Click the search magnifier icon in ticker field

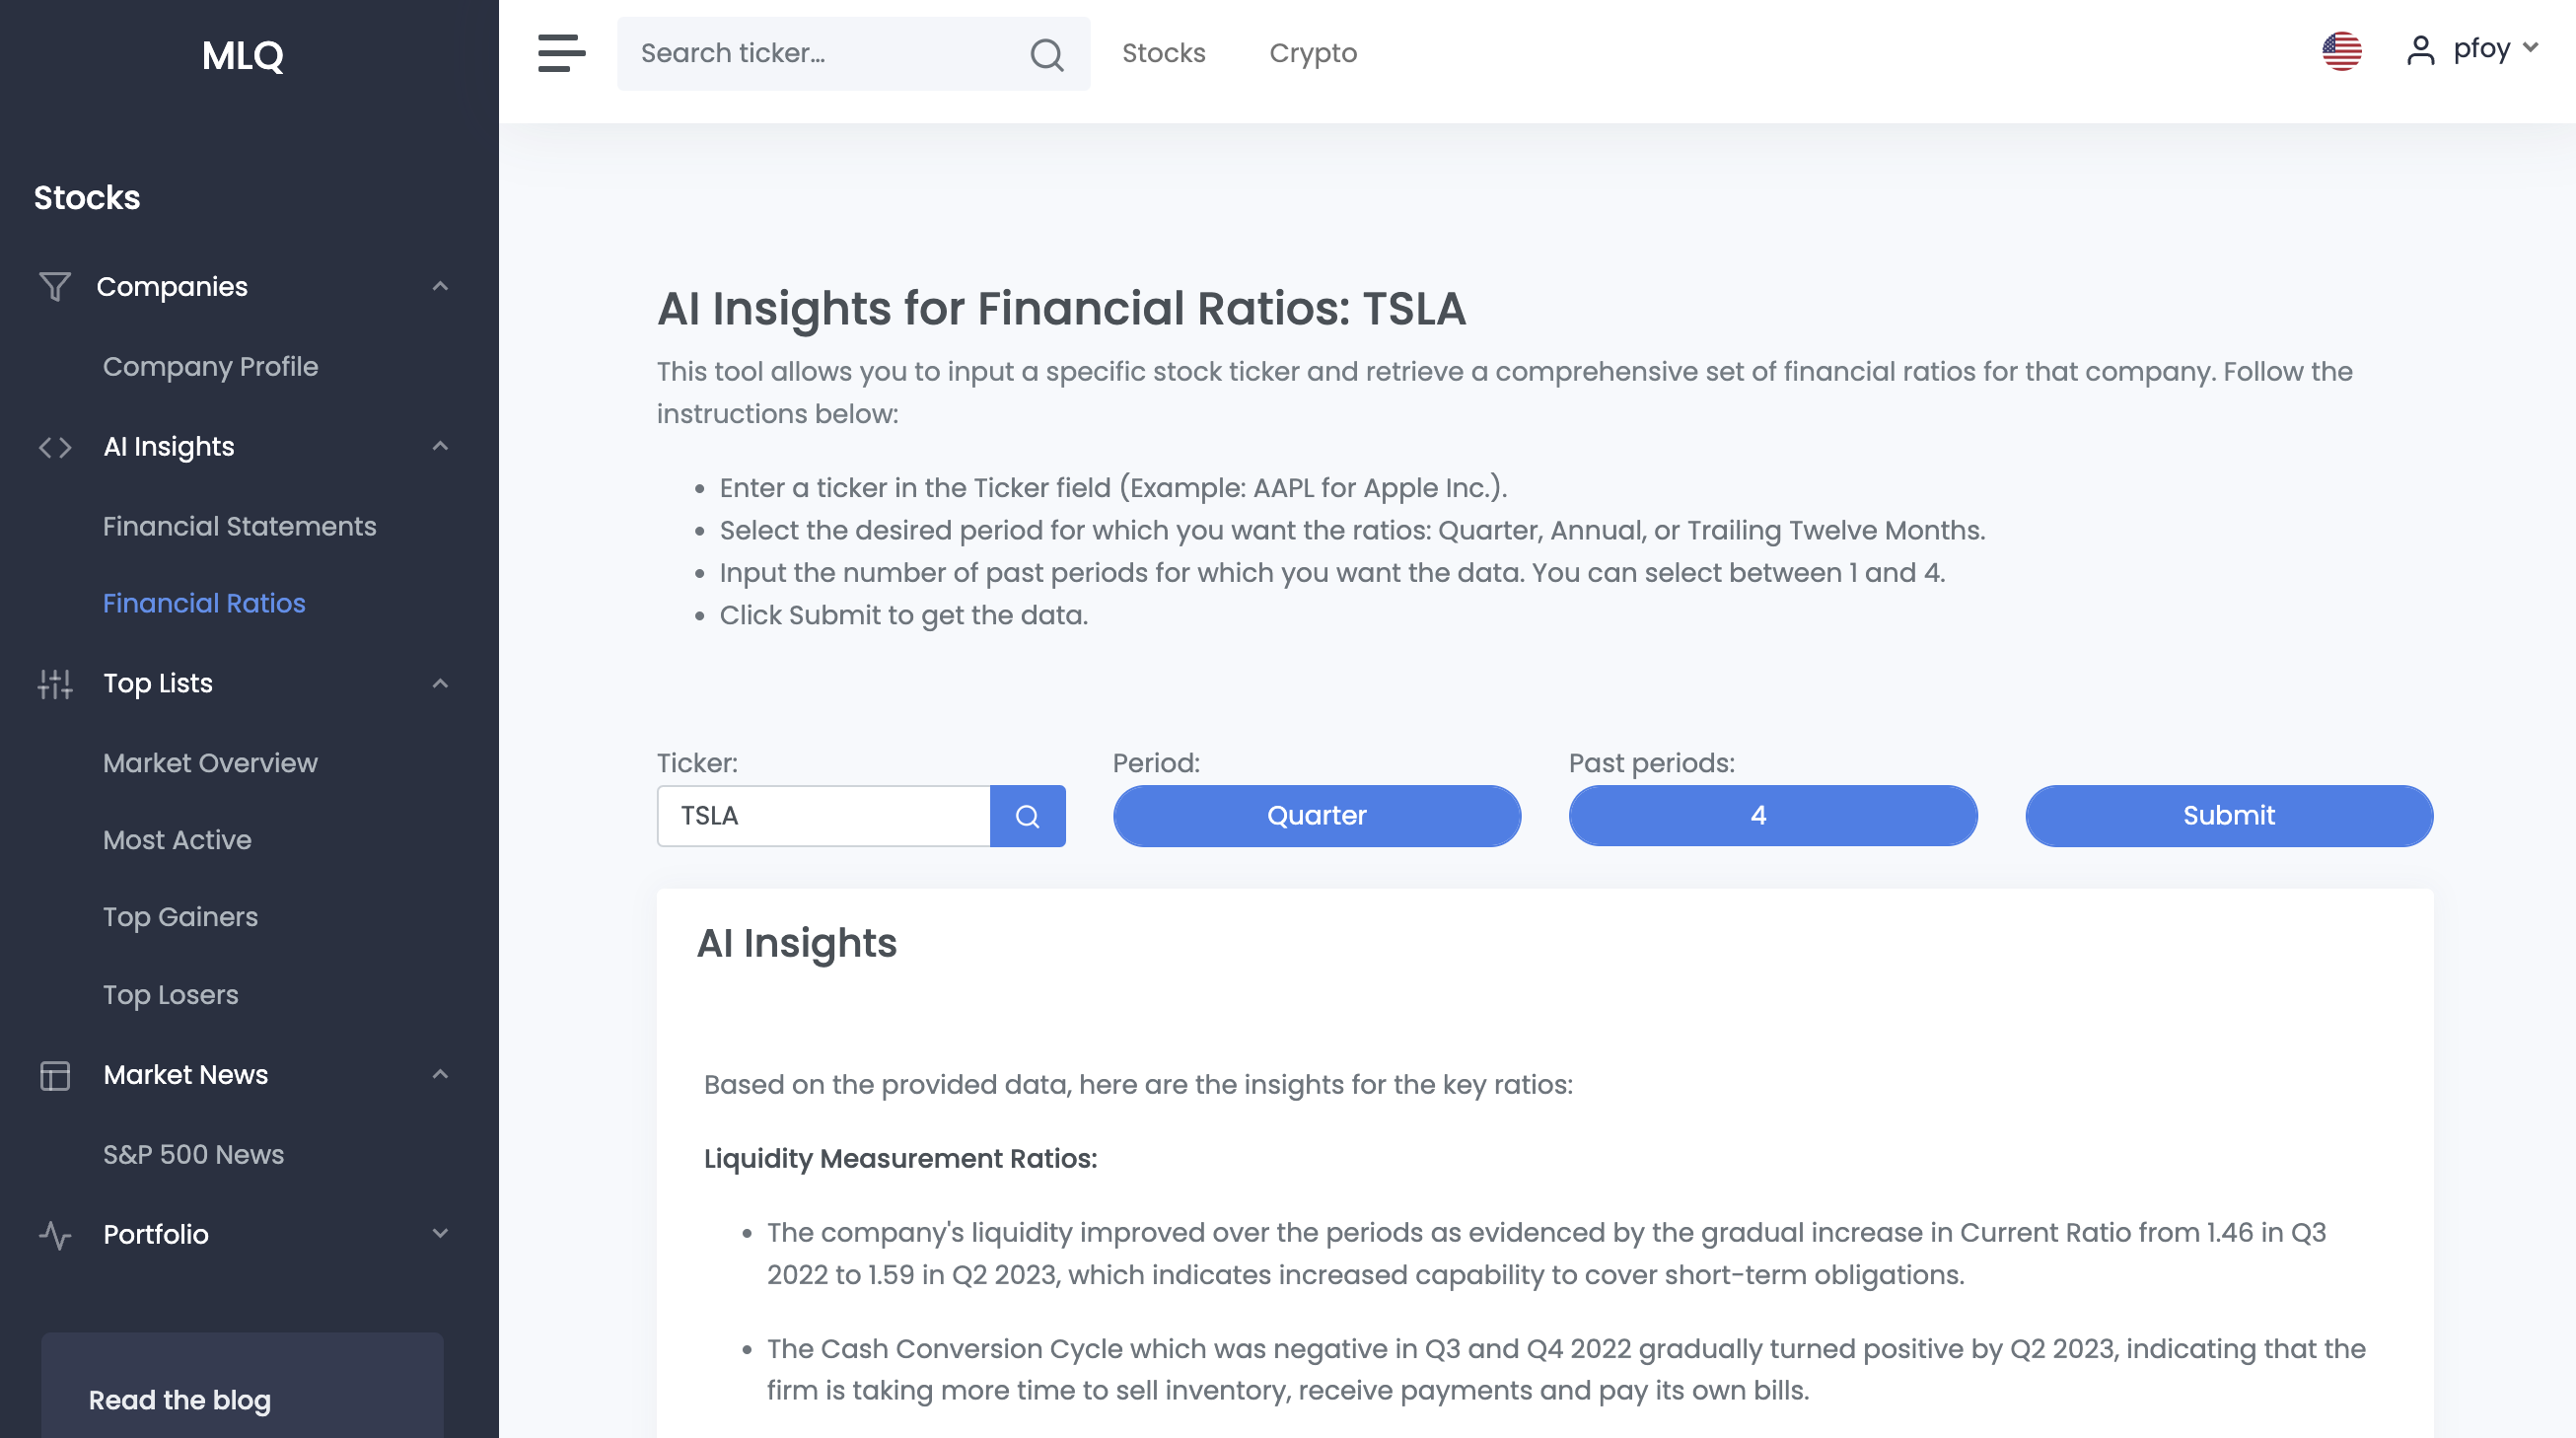point(1028,816)
